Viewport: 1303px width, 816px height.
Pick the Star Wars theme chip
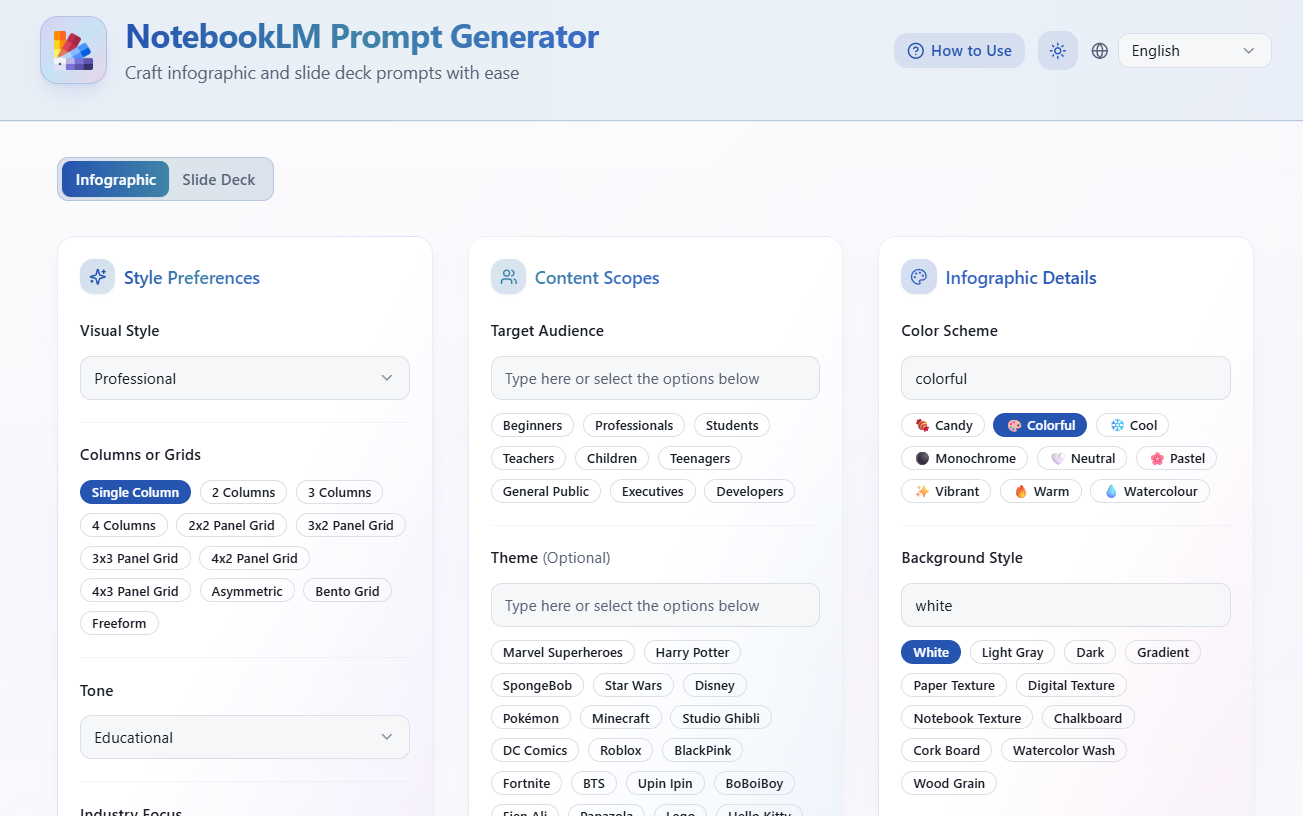click(633, 685)
